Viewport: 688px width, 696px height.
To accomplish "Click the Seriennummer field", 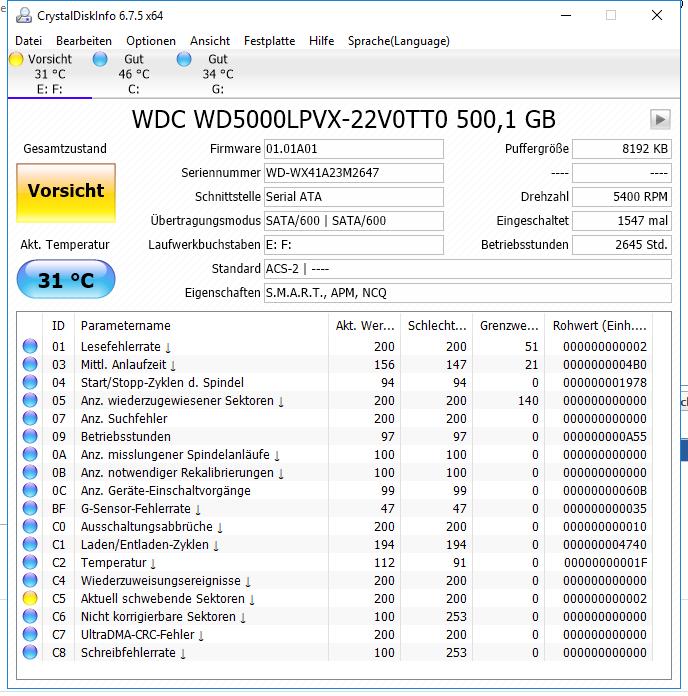I will [354, 173].
